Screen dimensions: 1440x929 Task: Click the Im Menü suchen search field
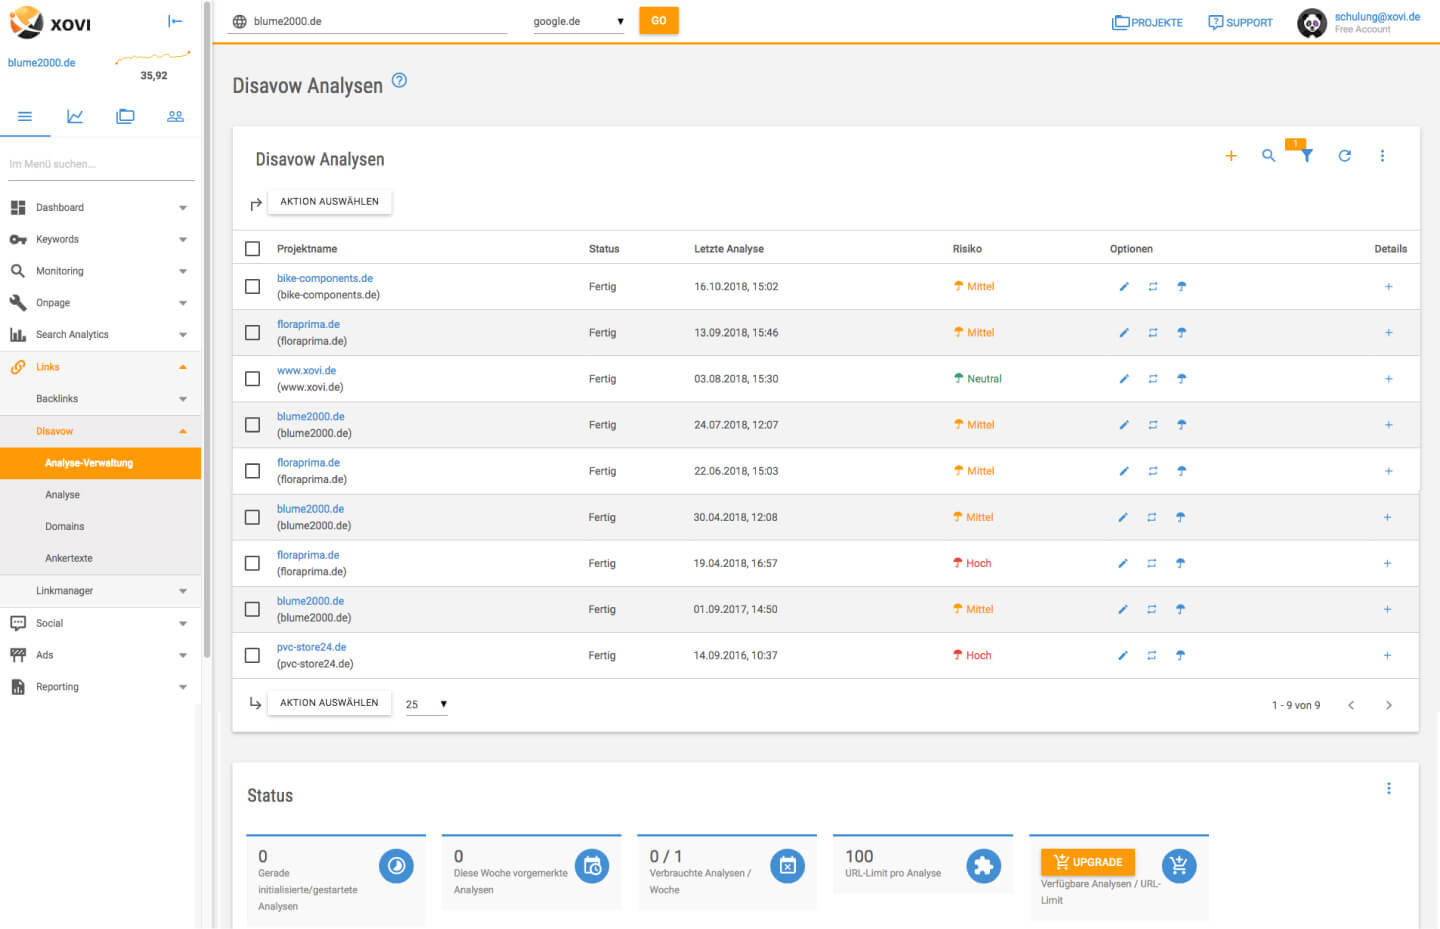pyautogui.click(x=100, y=164)
